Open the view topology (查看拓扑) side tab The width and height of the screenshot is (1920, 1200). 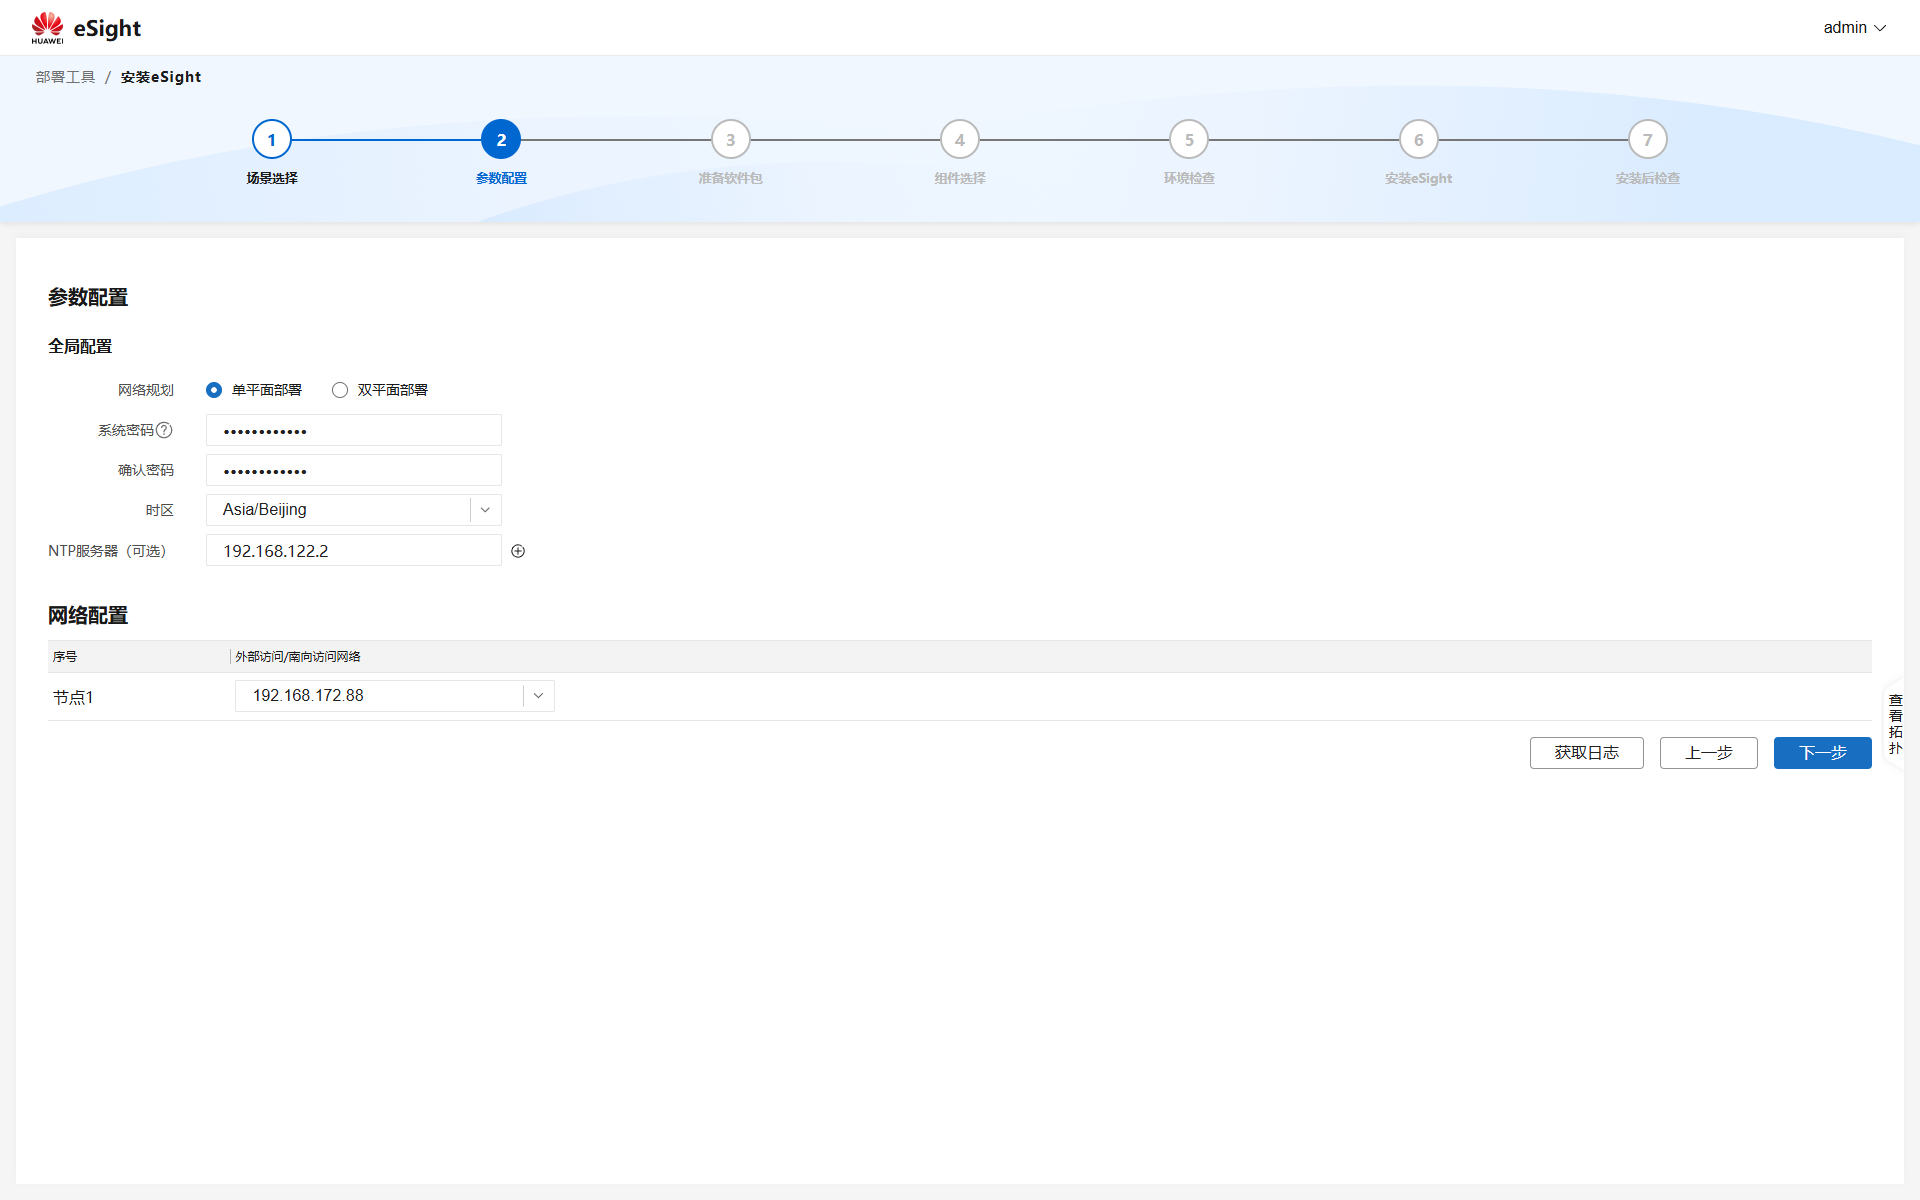tap(1895, 724)
